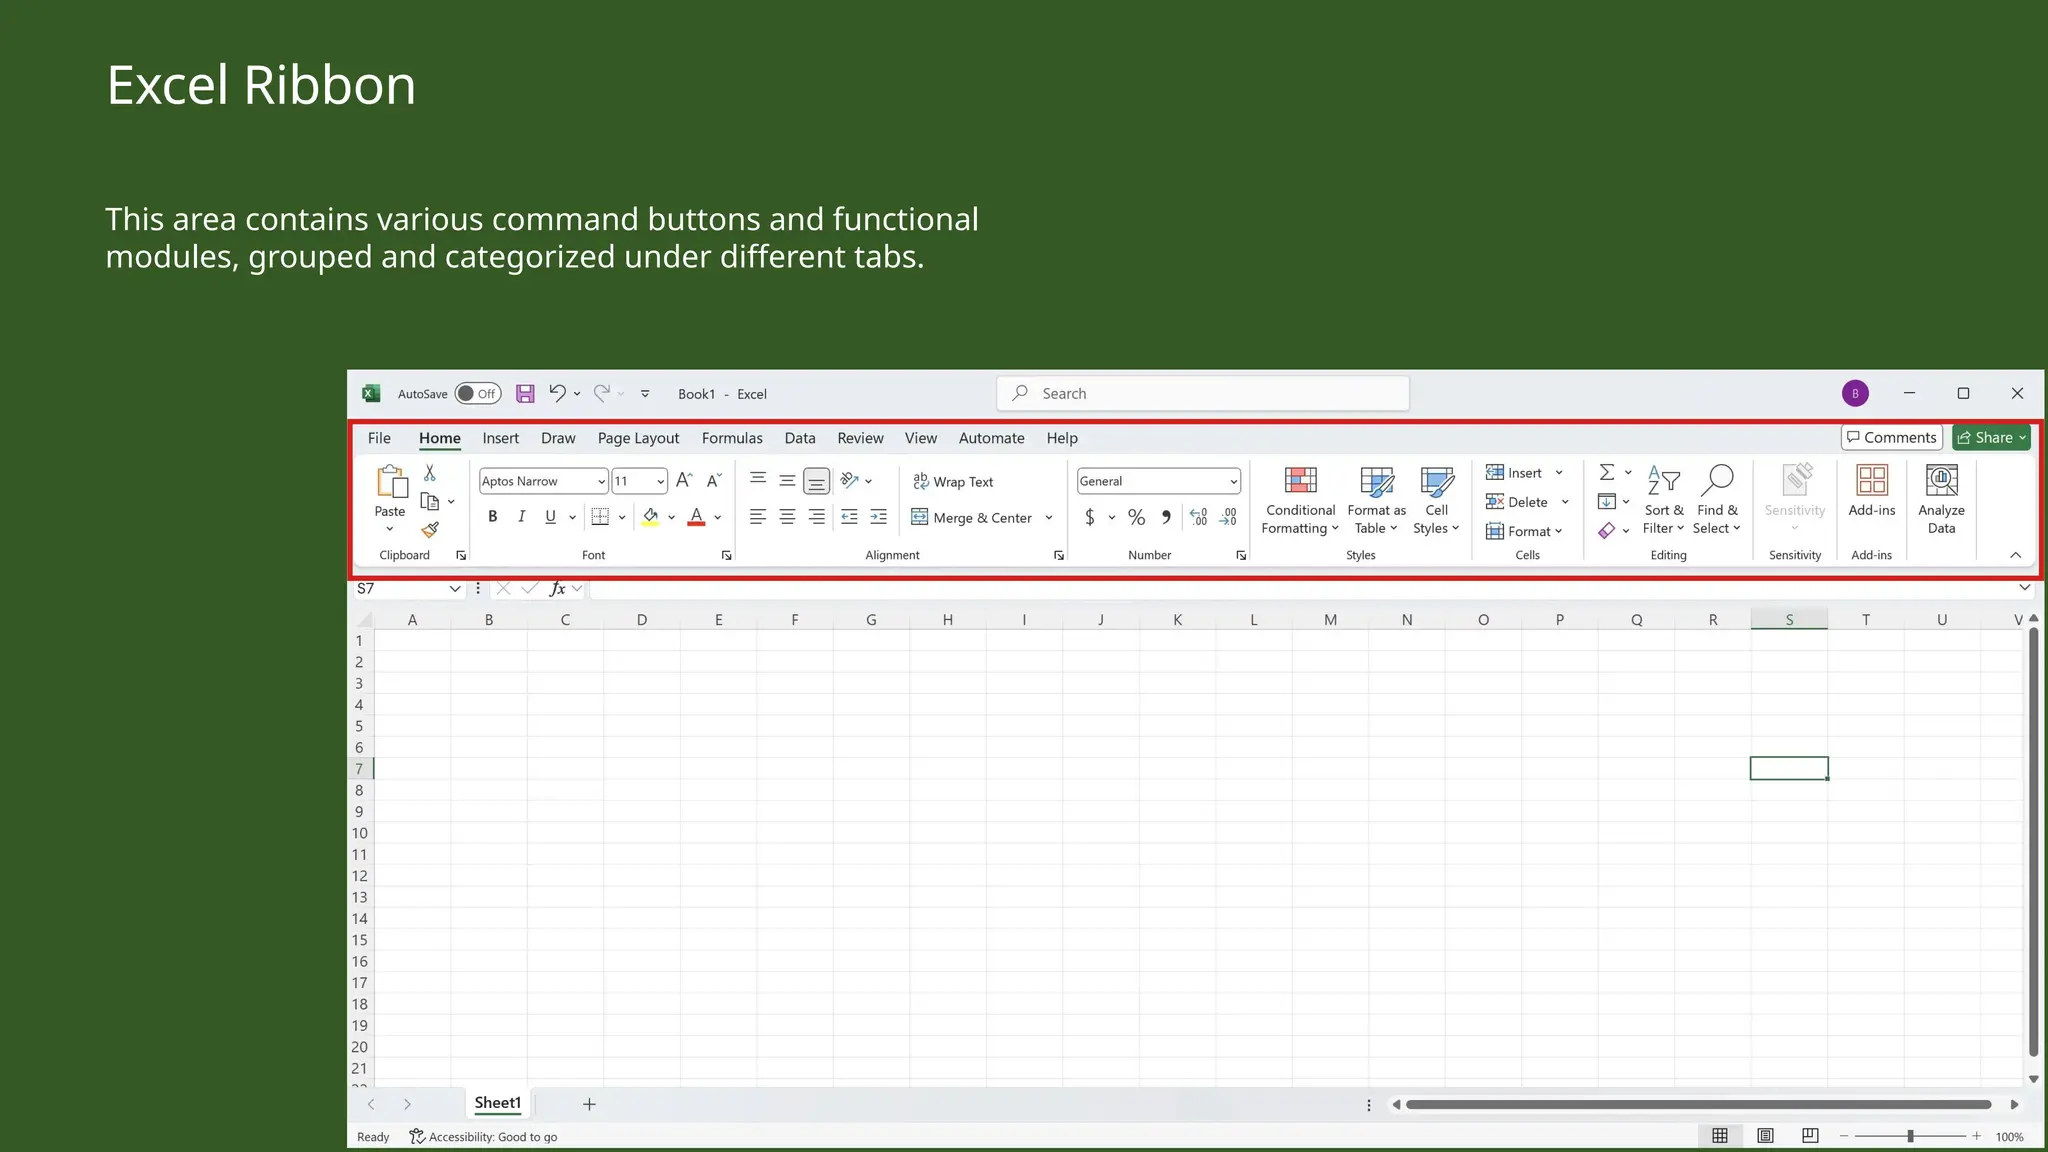Click the Percent Style icon
2048x1152 pixels.
pyautogui.click(x=1136, y=517)
